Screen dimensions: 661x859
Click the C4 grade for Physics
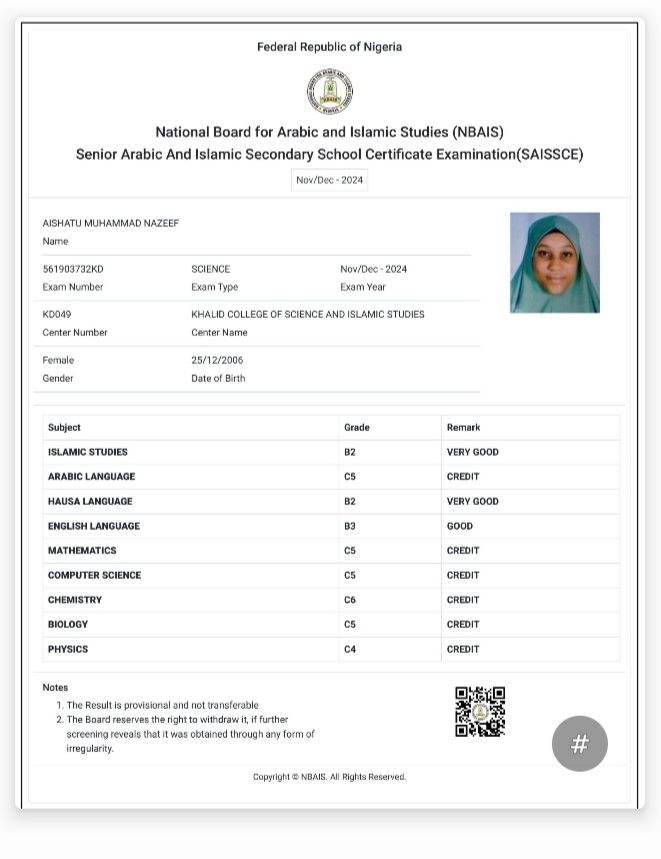tap(350, 649)
